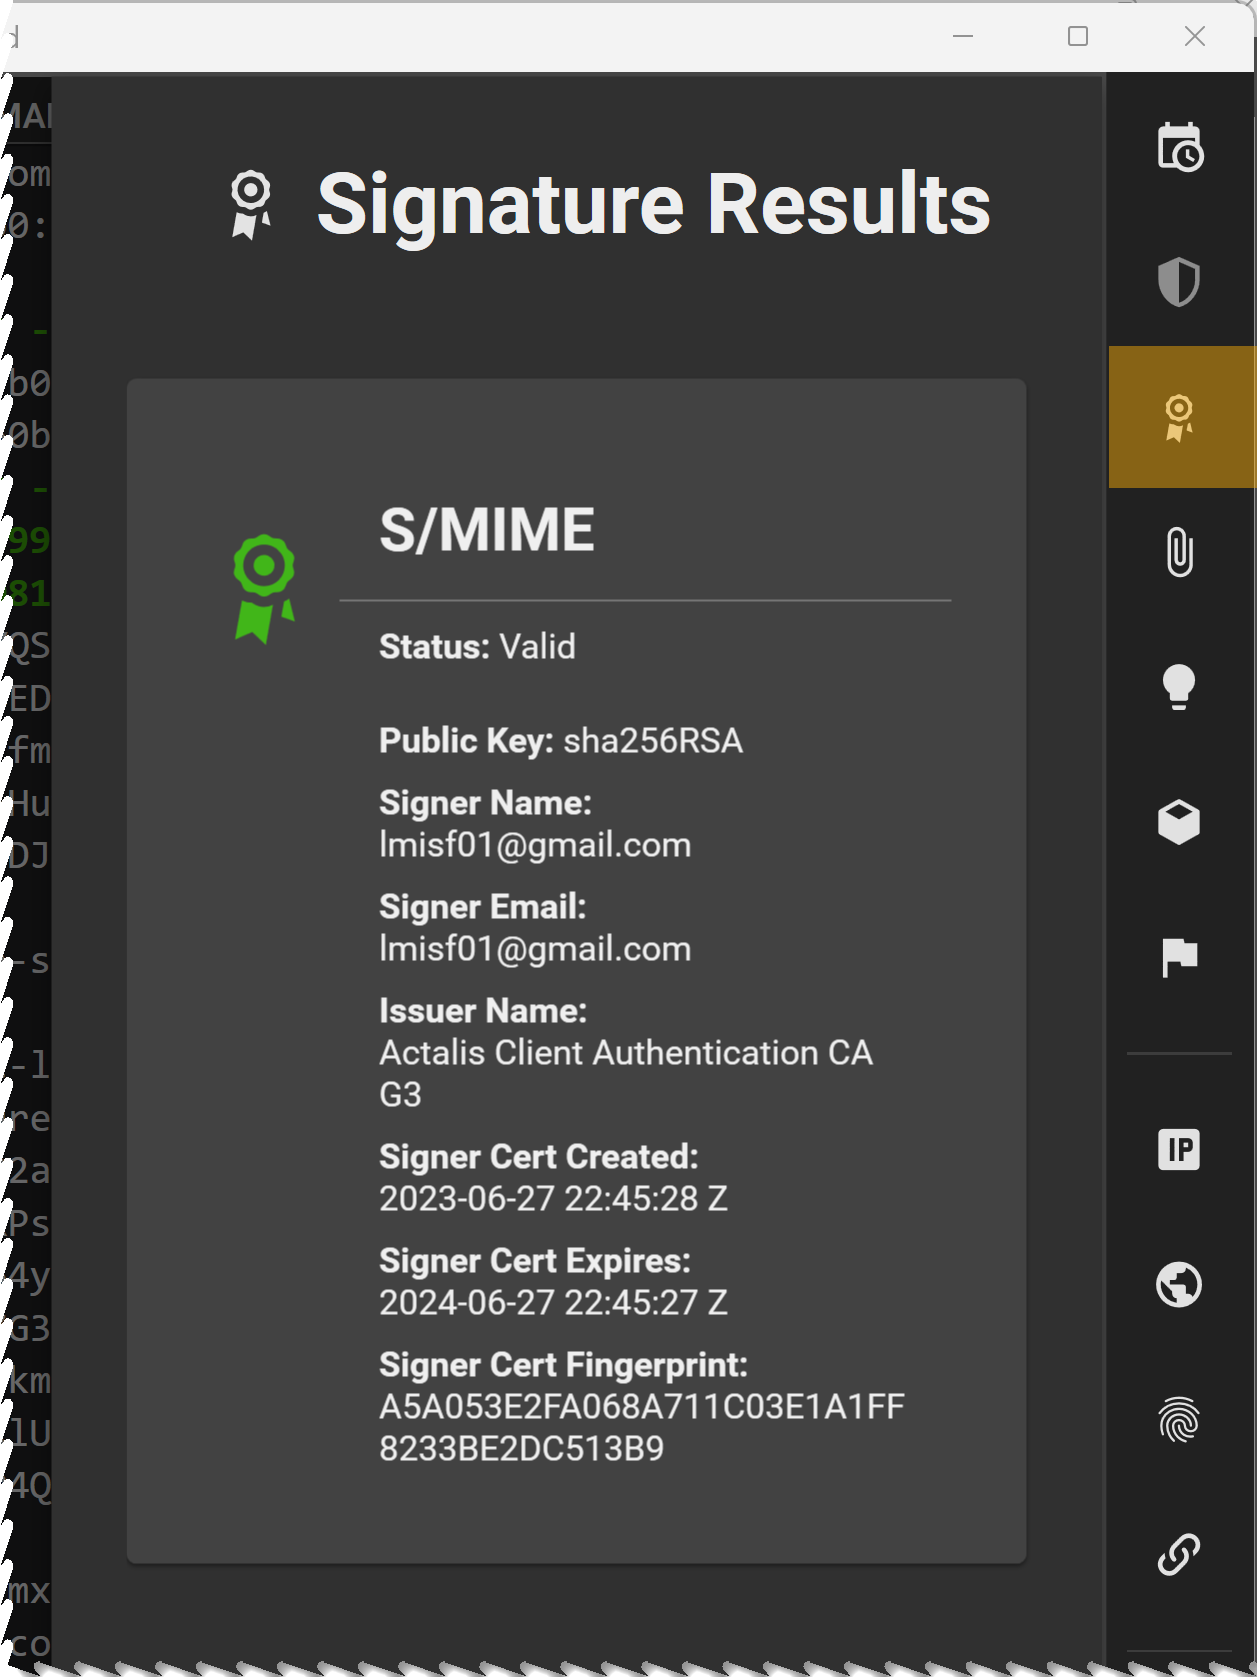Click the highlighted signature ribbon sidebar tab
The width and height of the screenshot is (1257, 1677).
point(1180,417)
